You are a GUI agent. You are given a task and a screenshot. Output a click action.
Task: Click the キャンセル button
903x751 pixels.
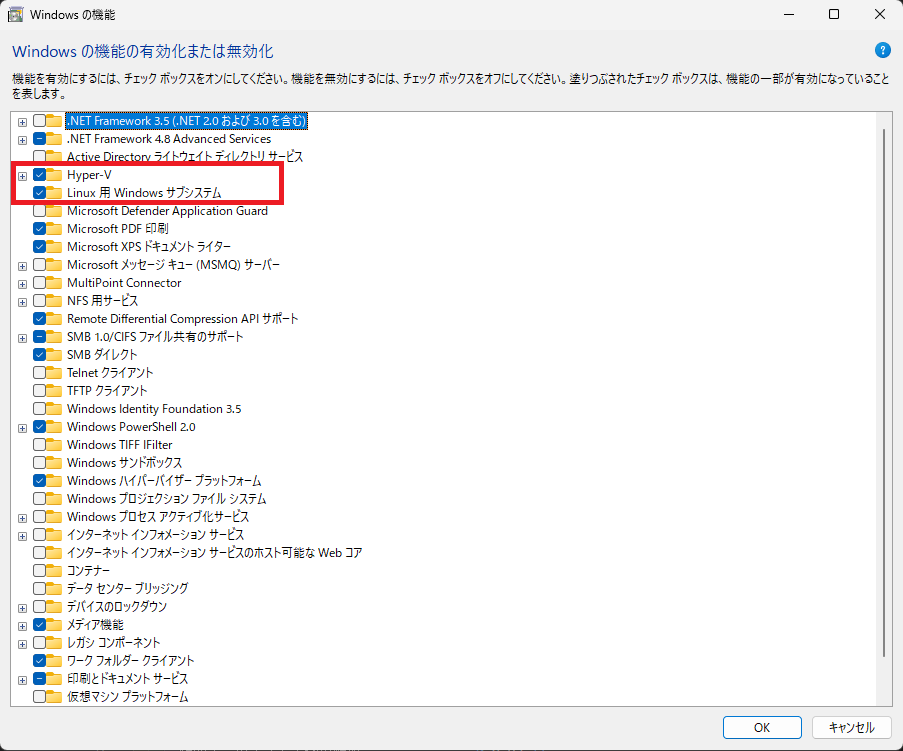click(851, 727)
